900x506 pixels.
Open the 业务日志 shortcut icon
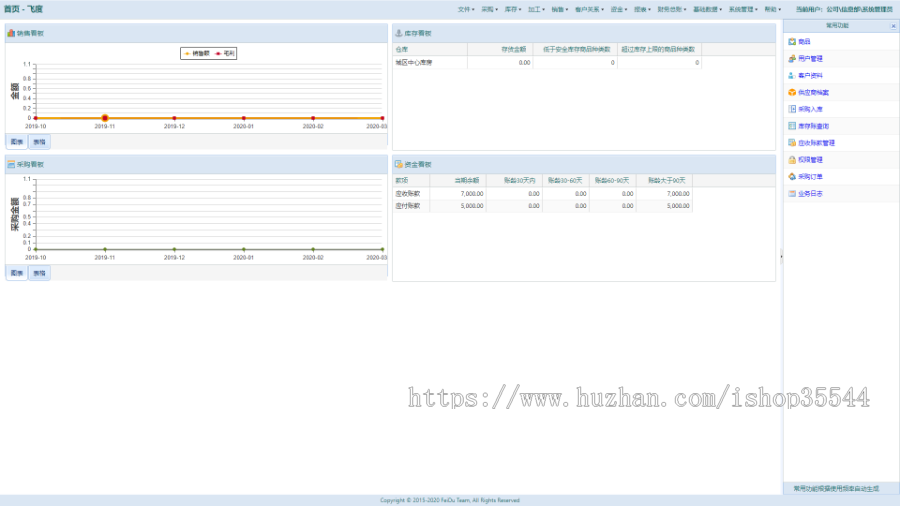point(792,194)
